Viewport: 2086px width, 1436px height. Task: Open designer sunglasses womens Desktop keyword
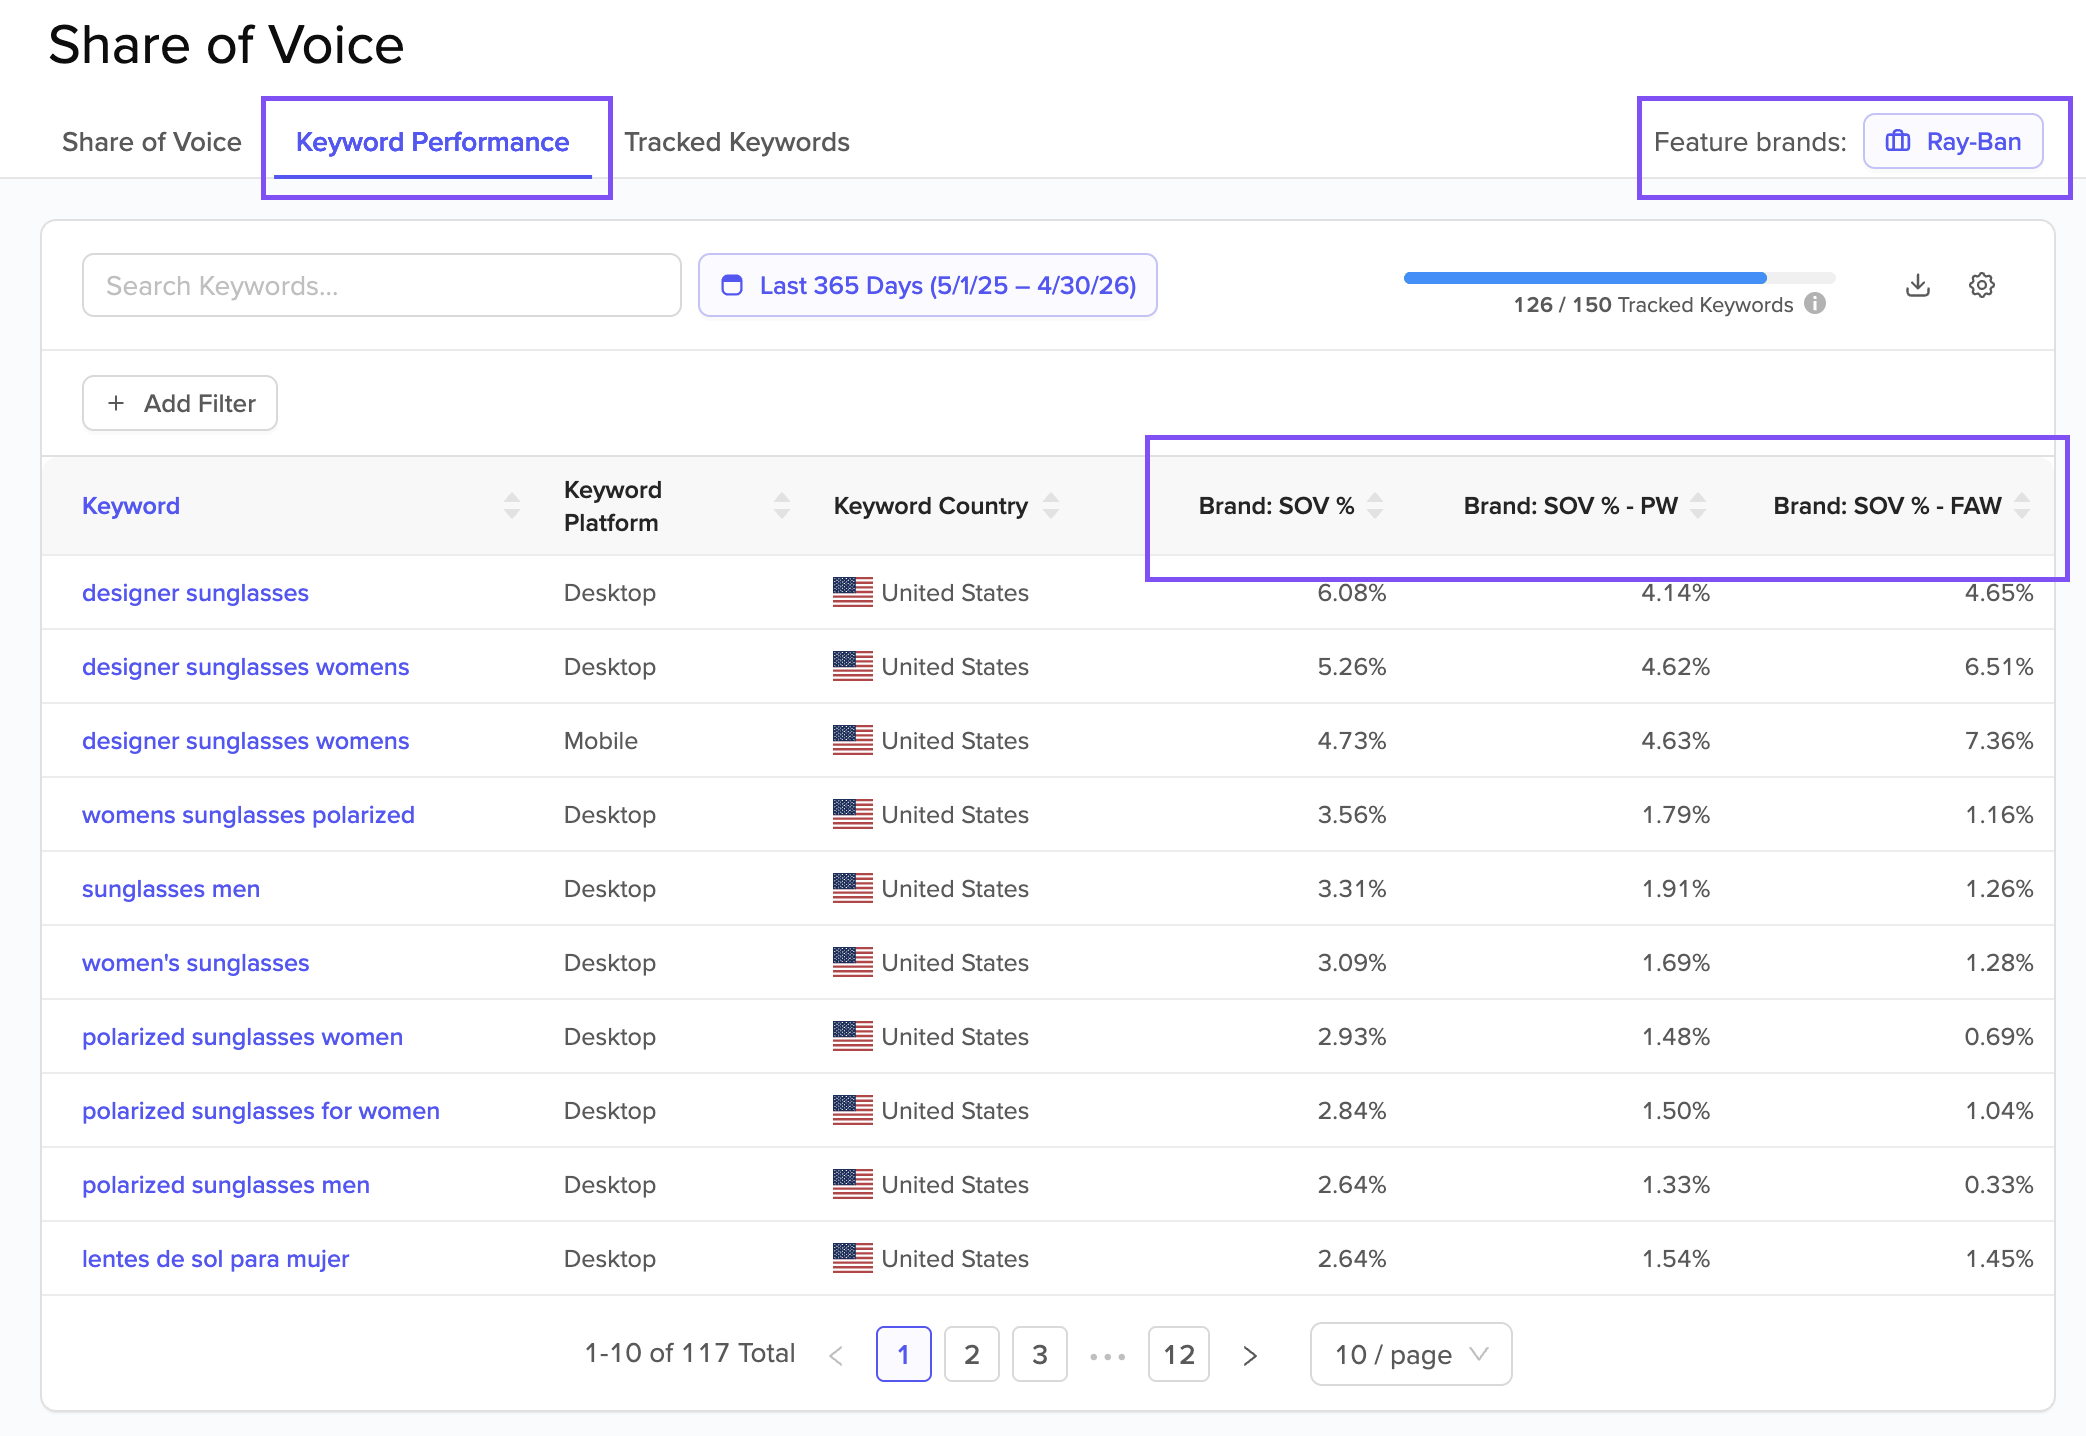click(245, 667)
